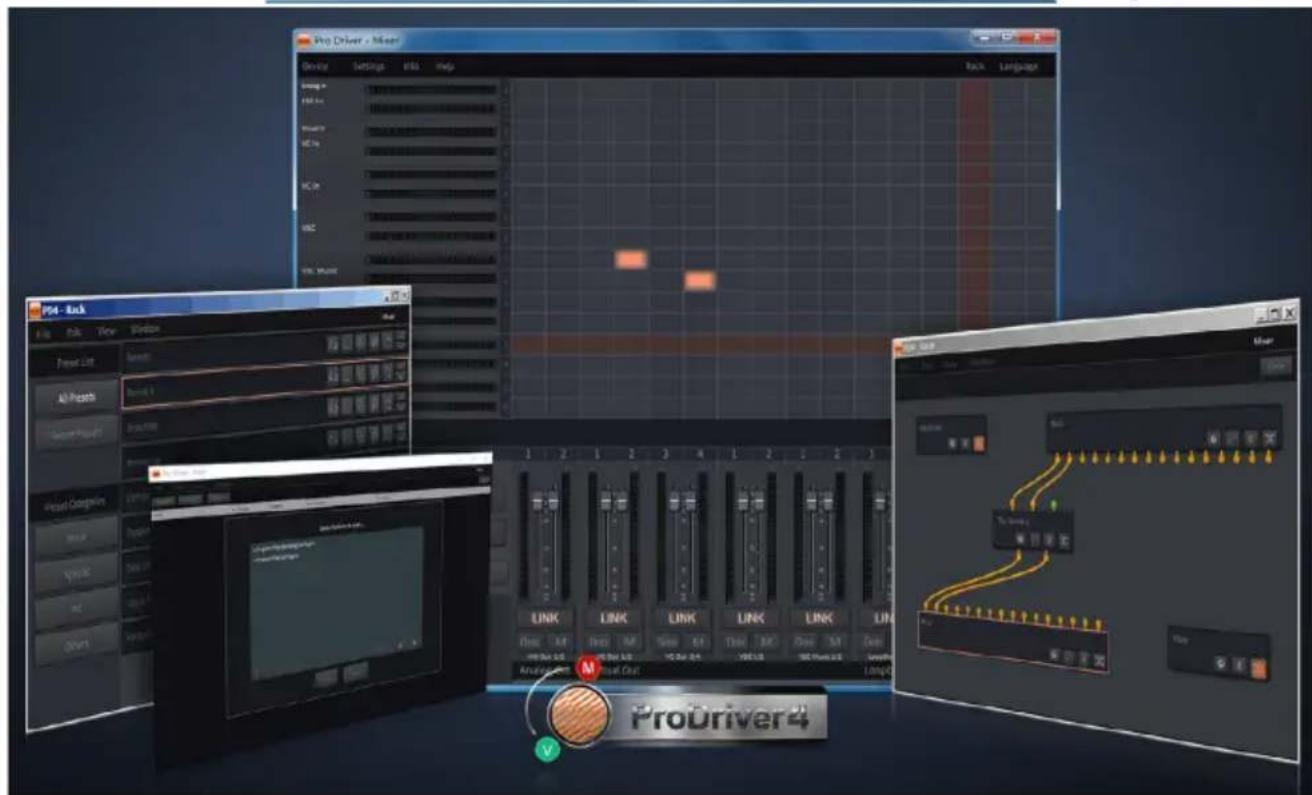Select All Presets in PD4 Rack
Image resolution: width=1312 pixels, height=795 pixels.
tap(75, 400)
